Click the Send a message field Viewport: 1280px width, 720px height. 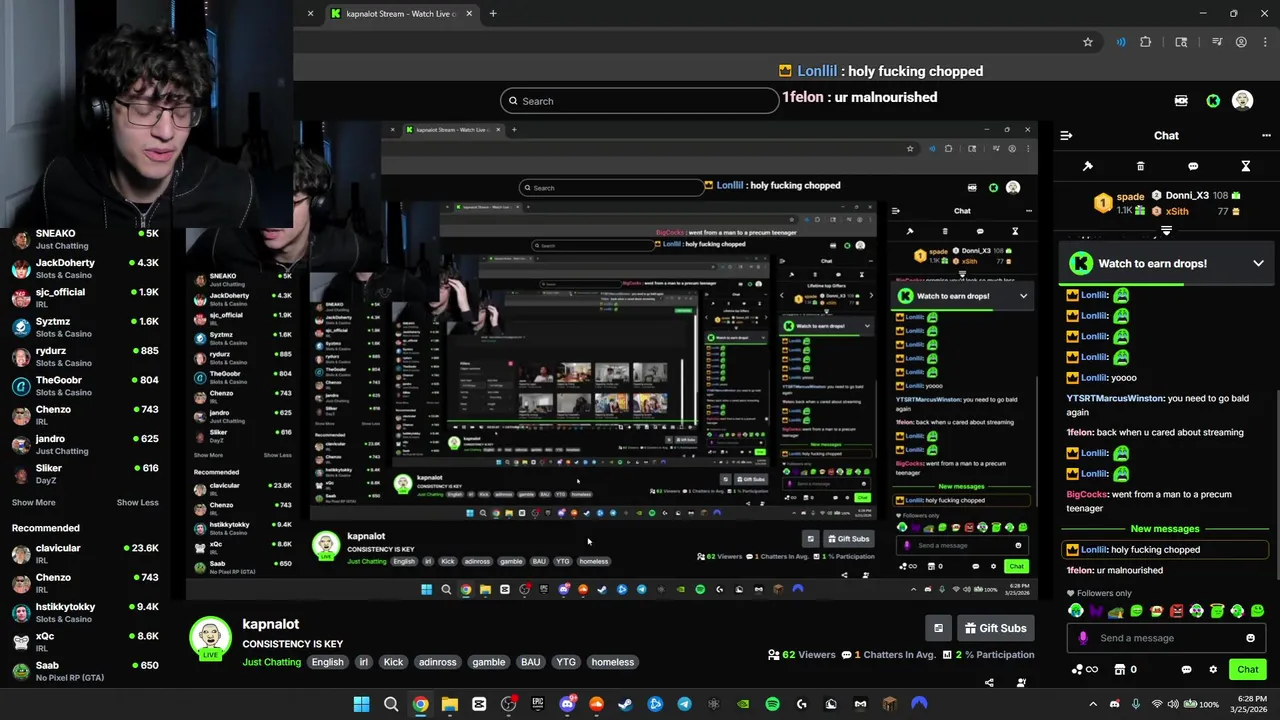(x=1165, y=638)
